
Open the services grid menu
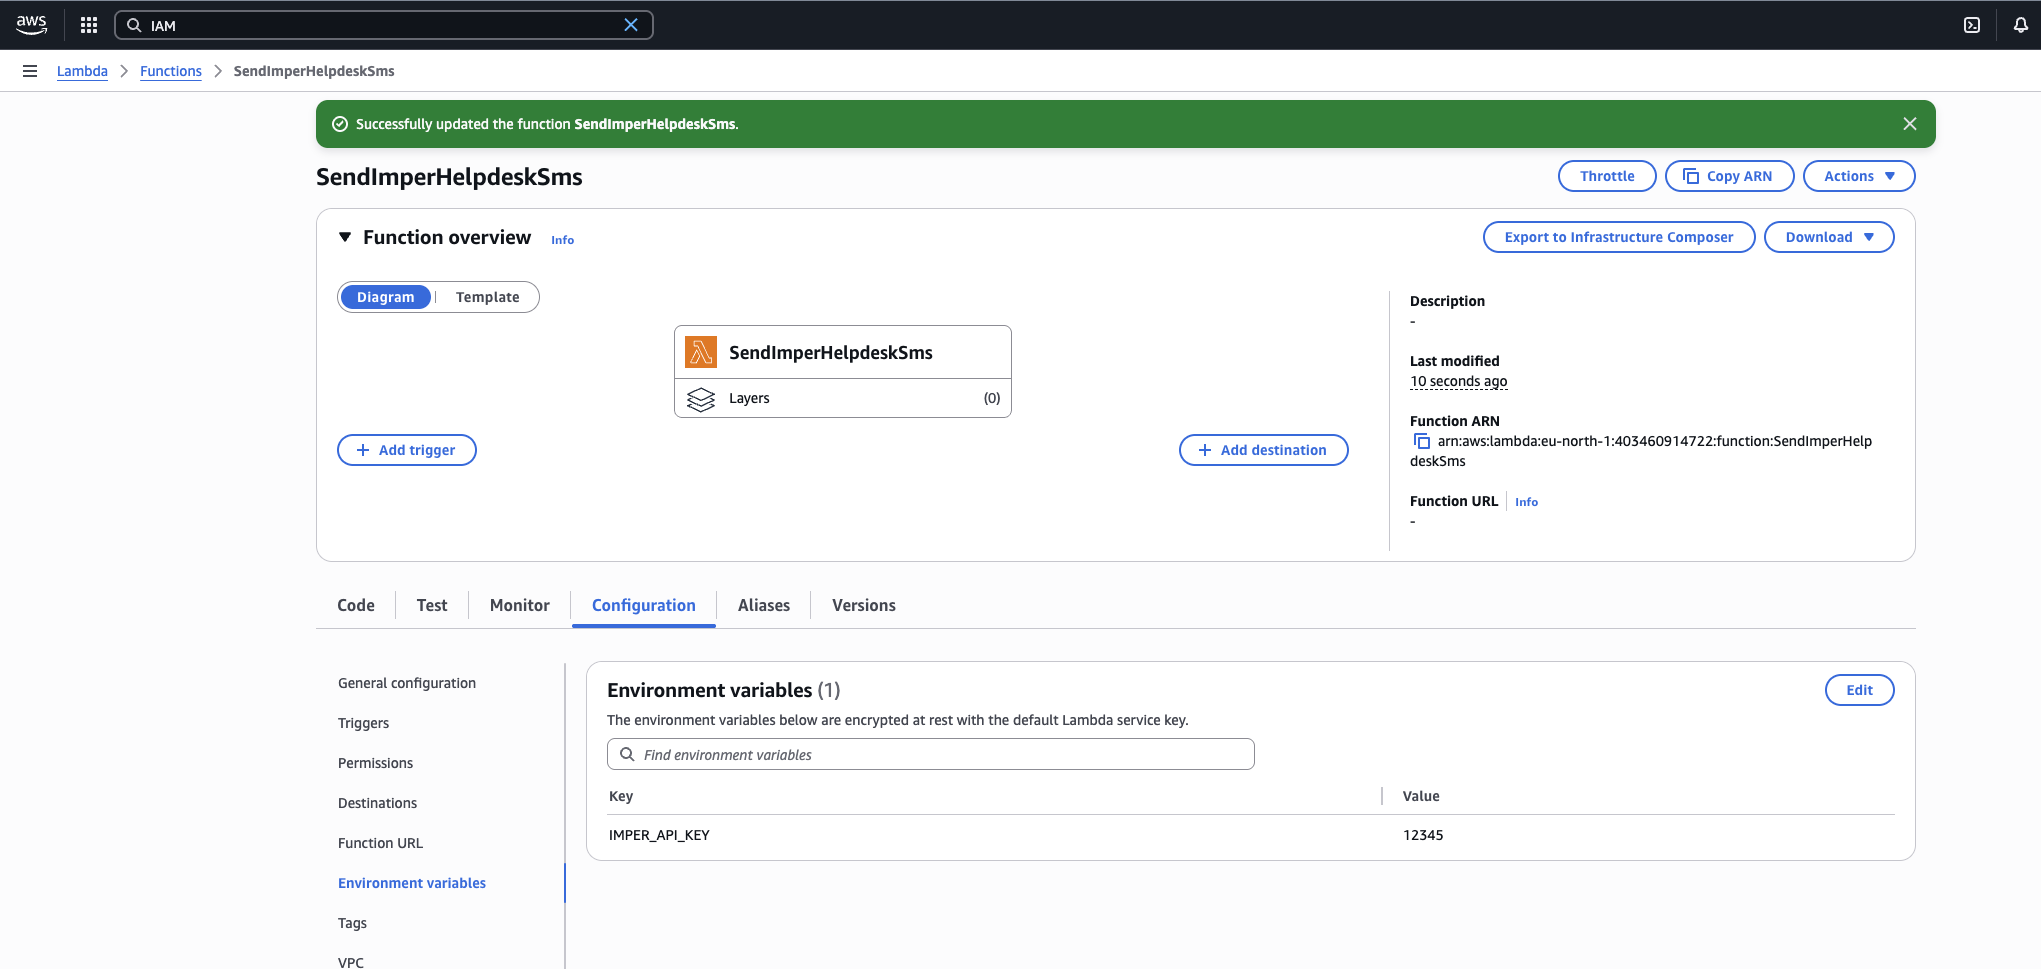[x=89, y=25]
